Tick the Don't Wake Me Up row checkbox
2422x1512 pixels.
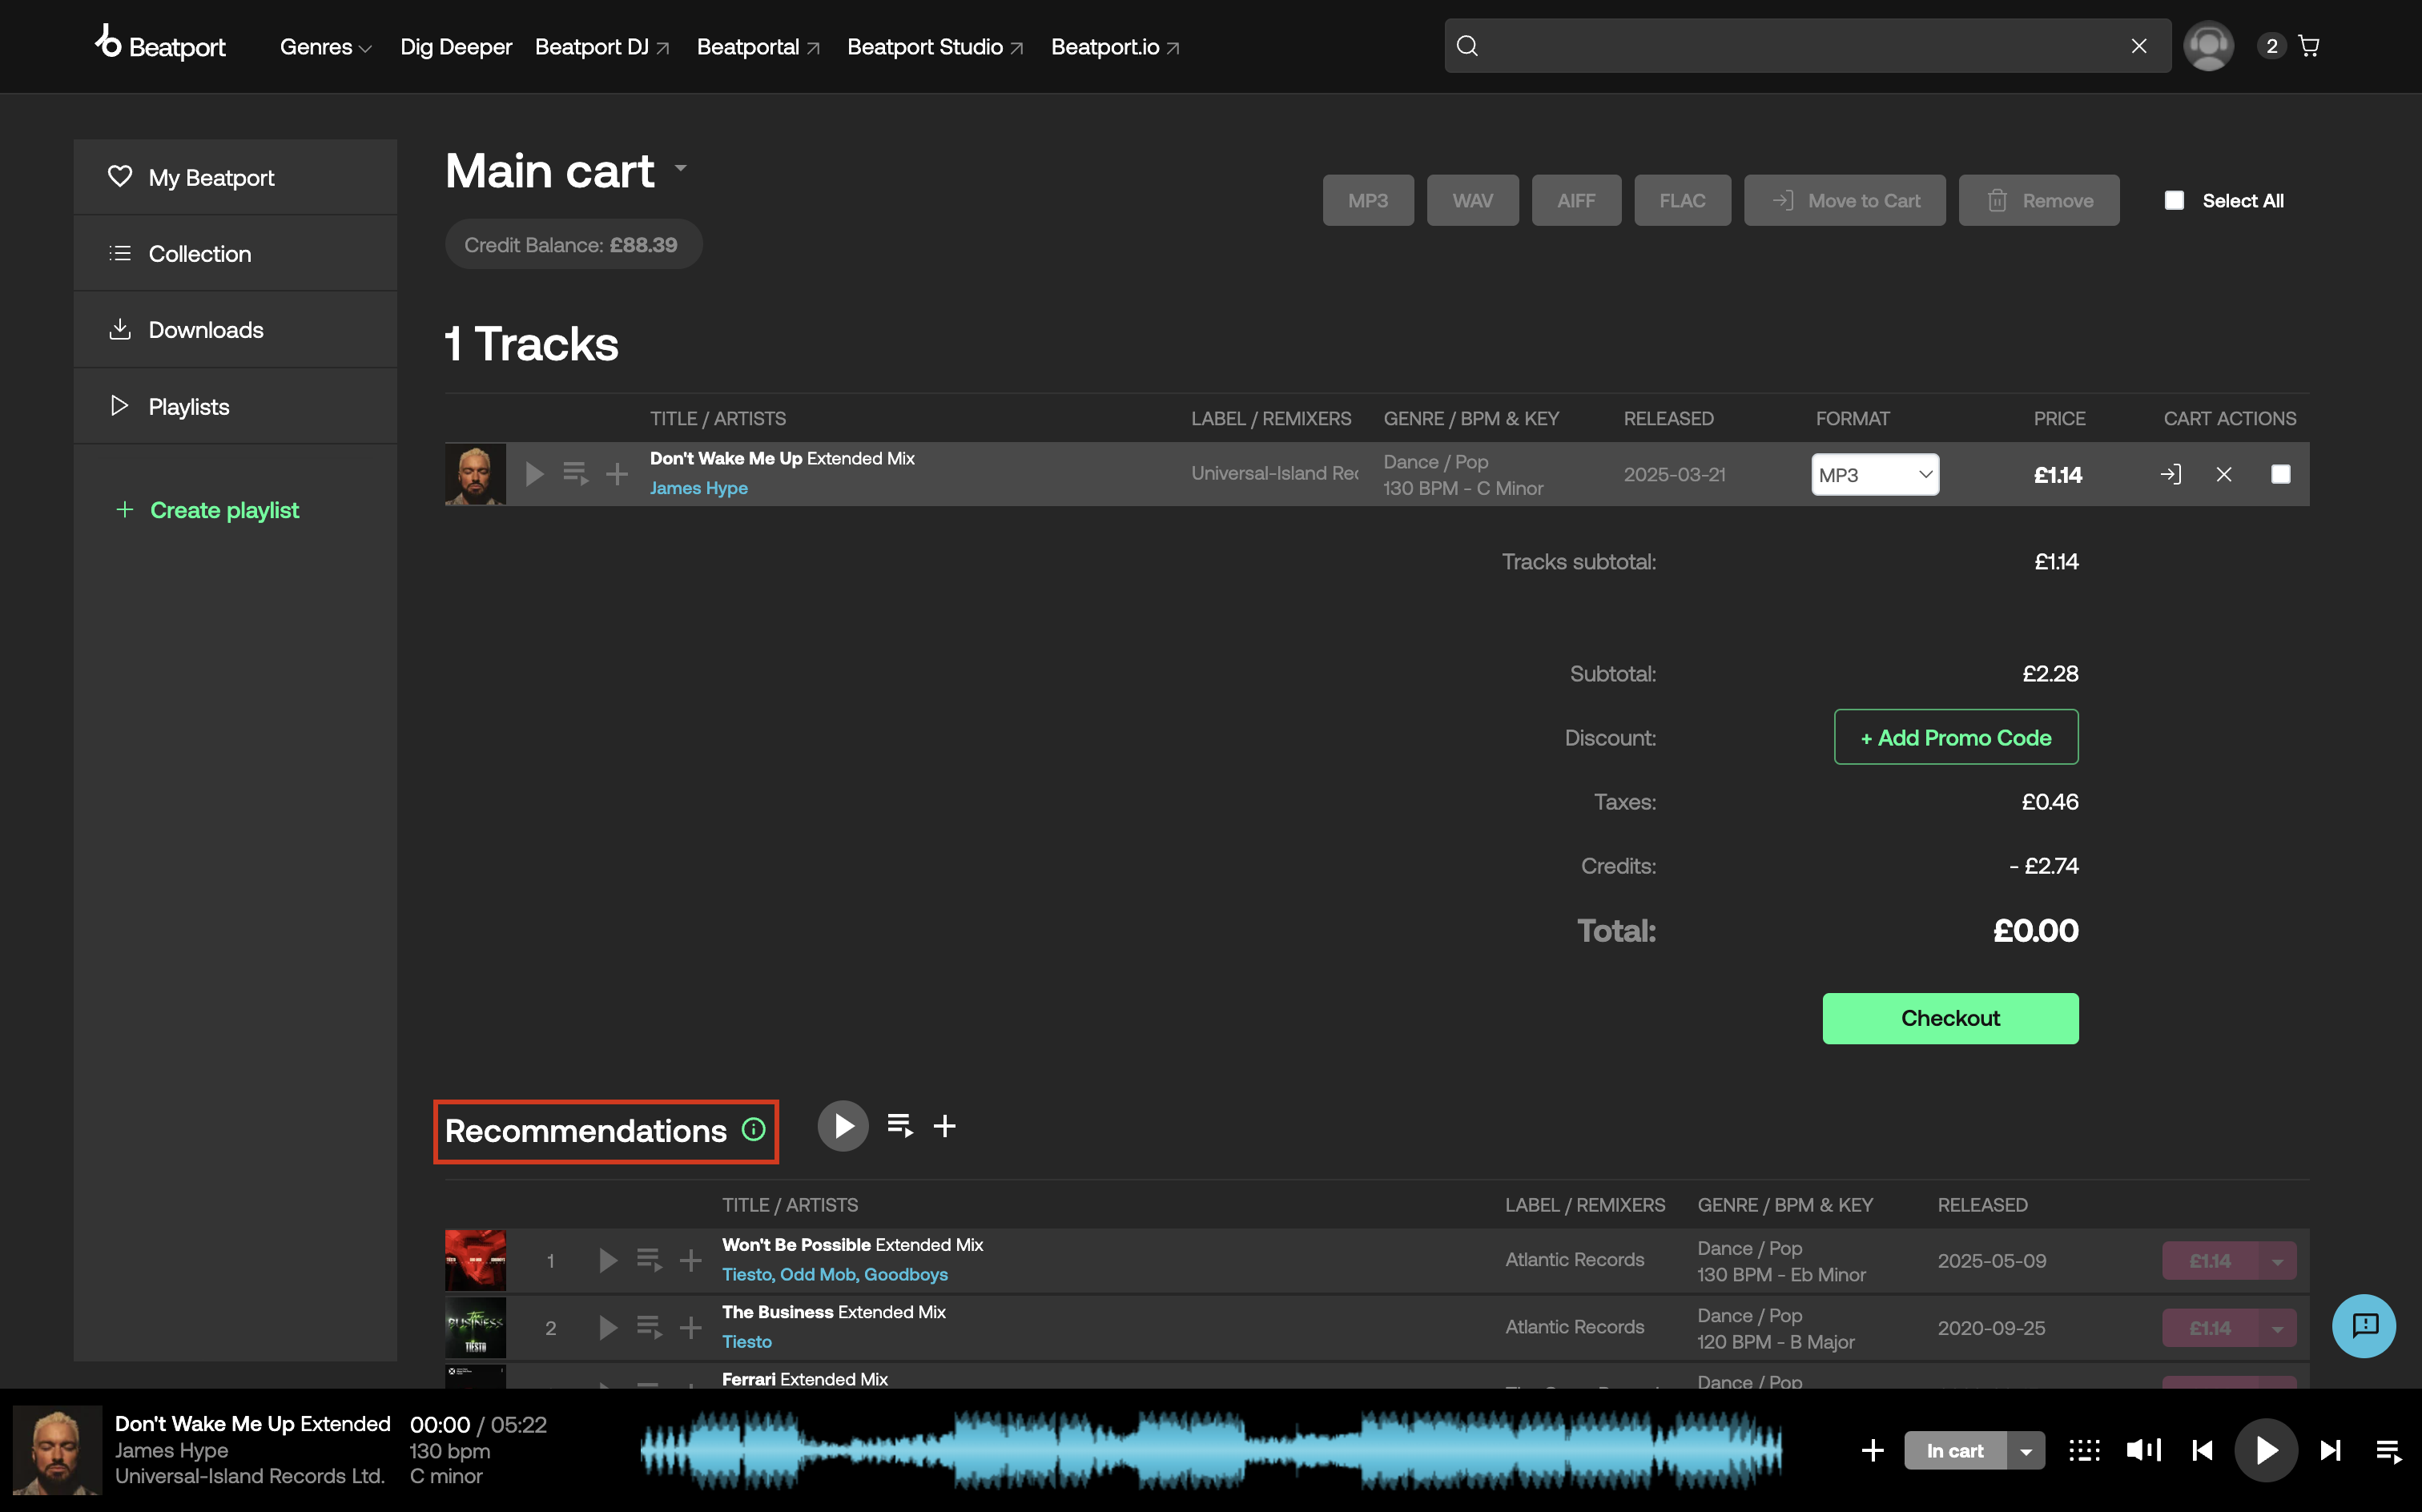tap(2281, 474)
